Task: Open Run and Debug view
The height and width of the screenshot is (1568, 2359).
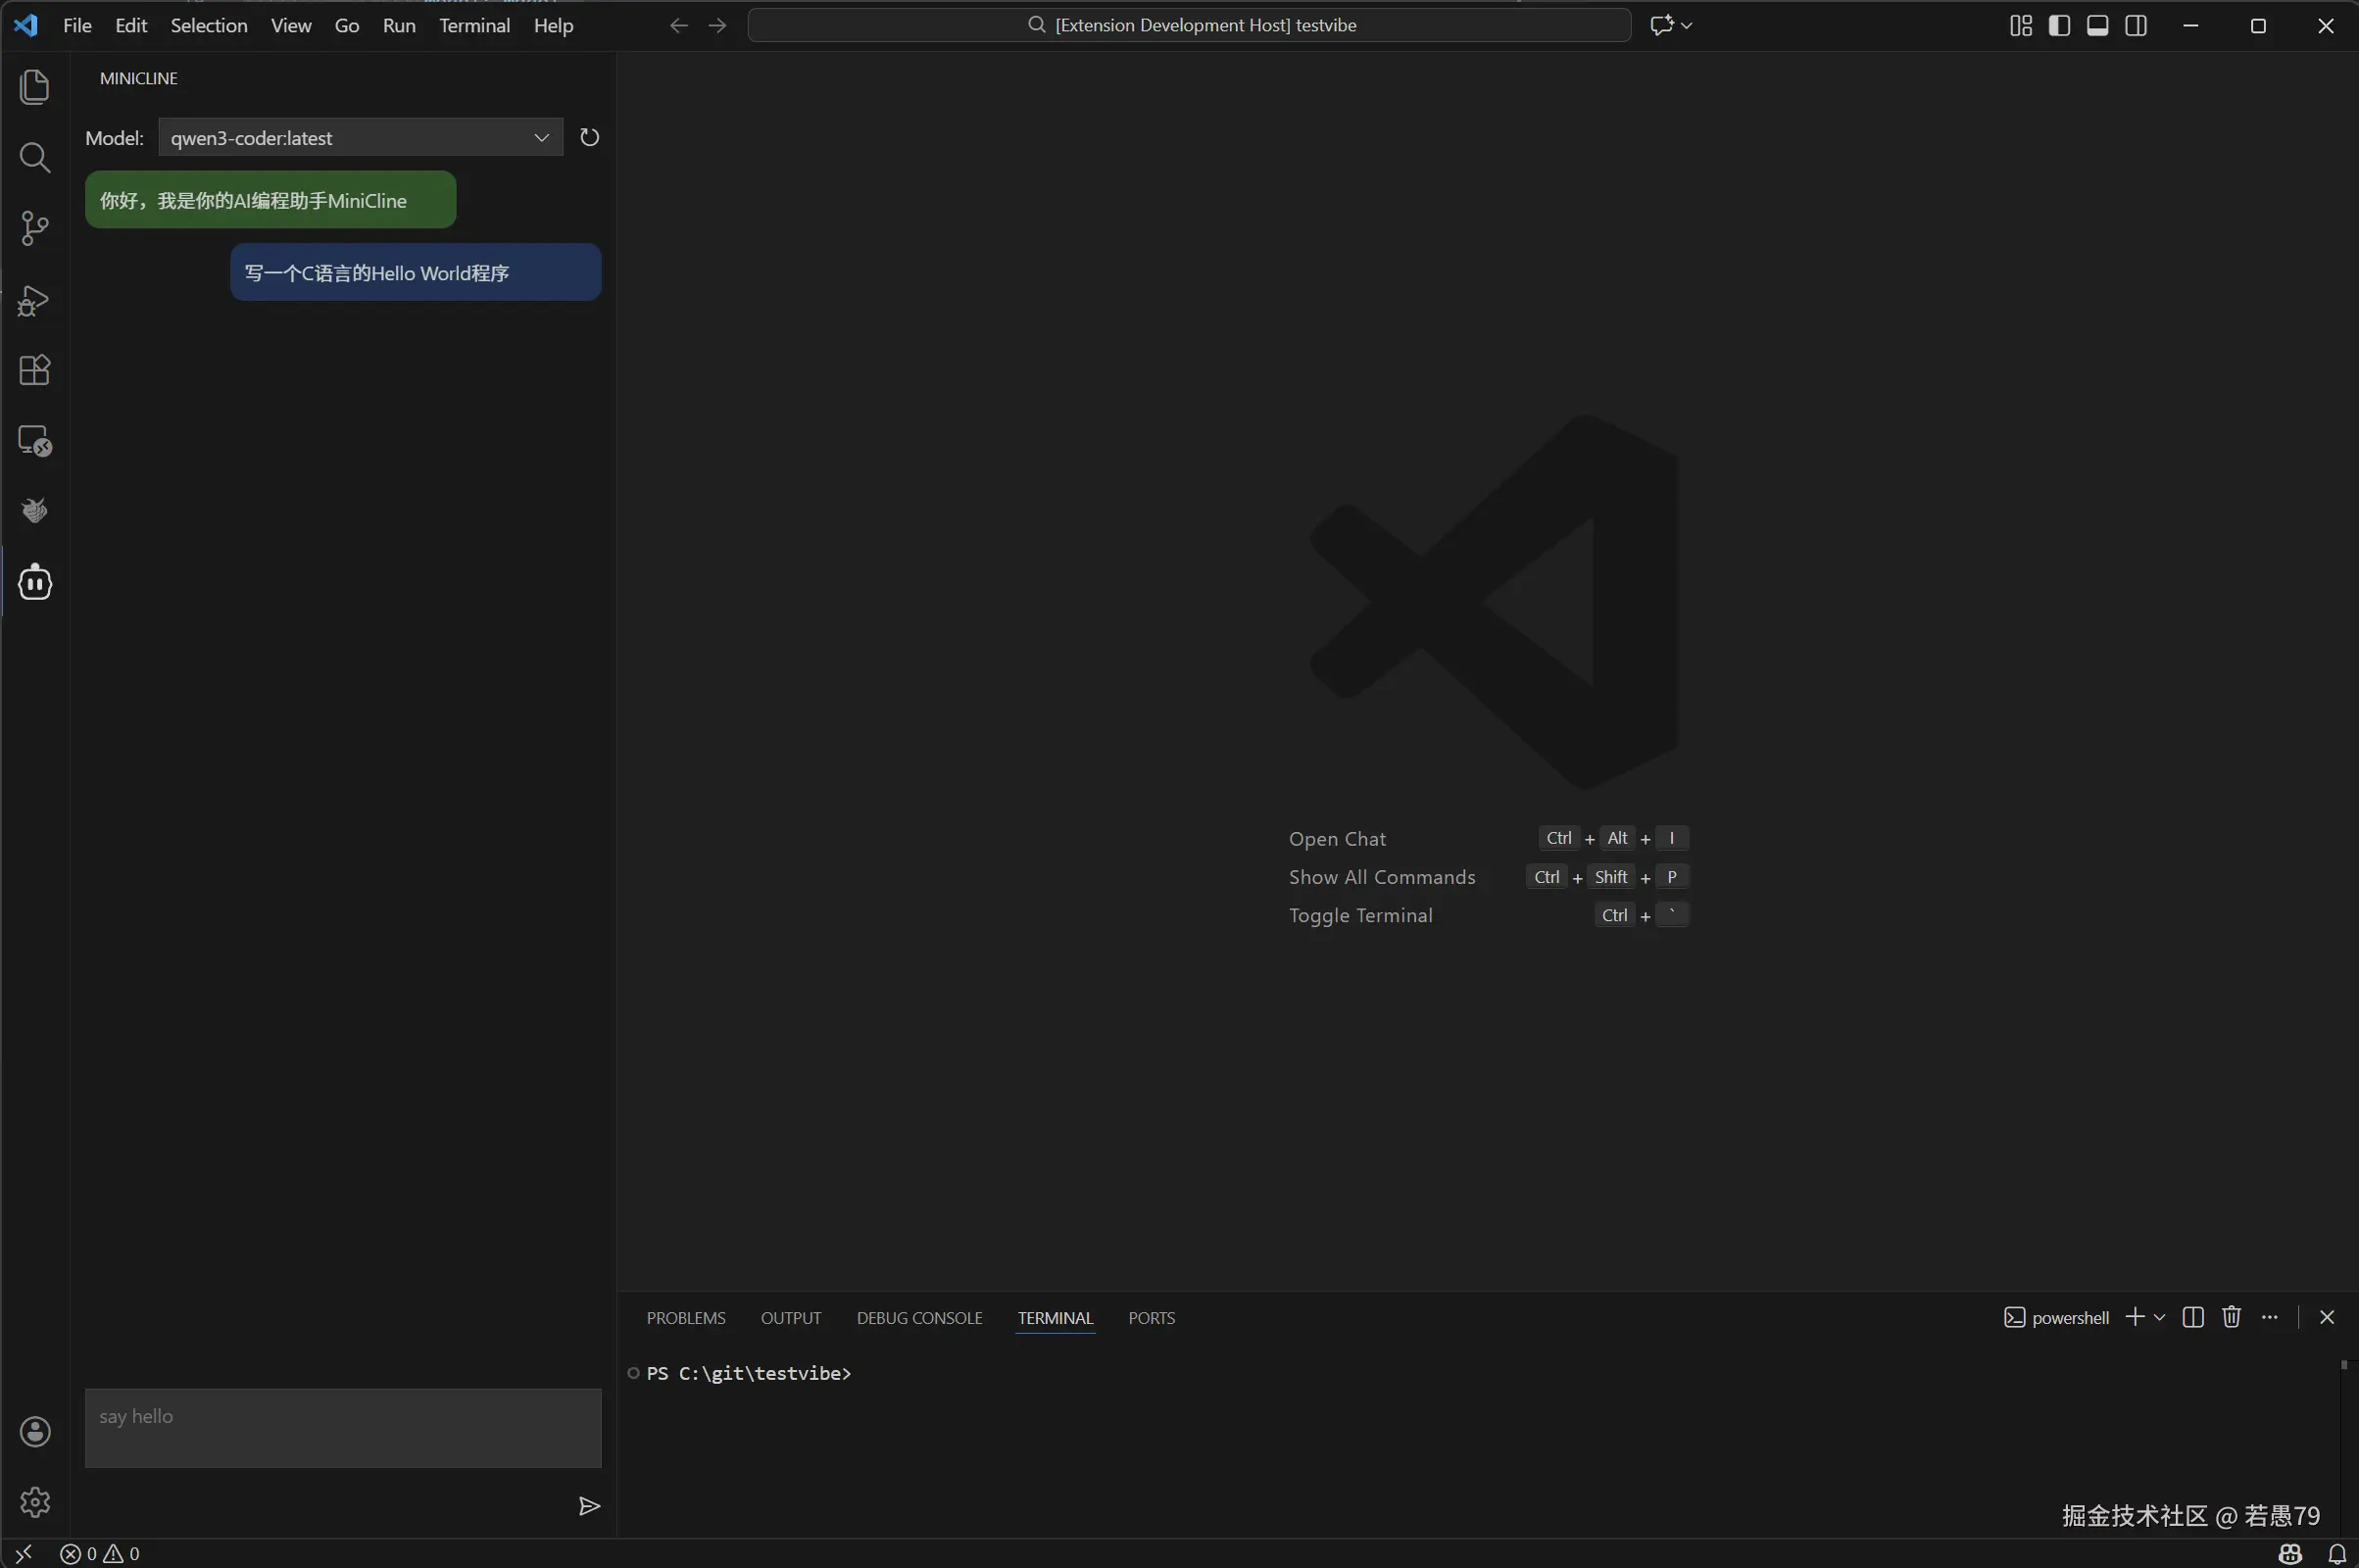Action: tap(35, 300)
